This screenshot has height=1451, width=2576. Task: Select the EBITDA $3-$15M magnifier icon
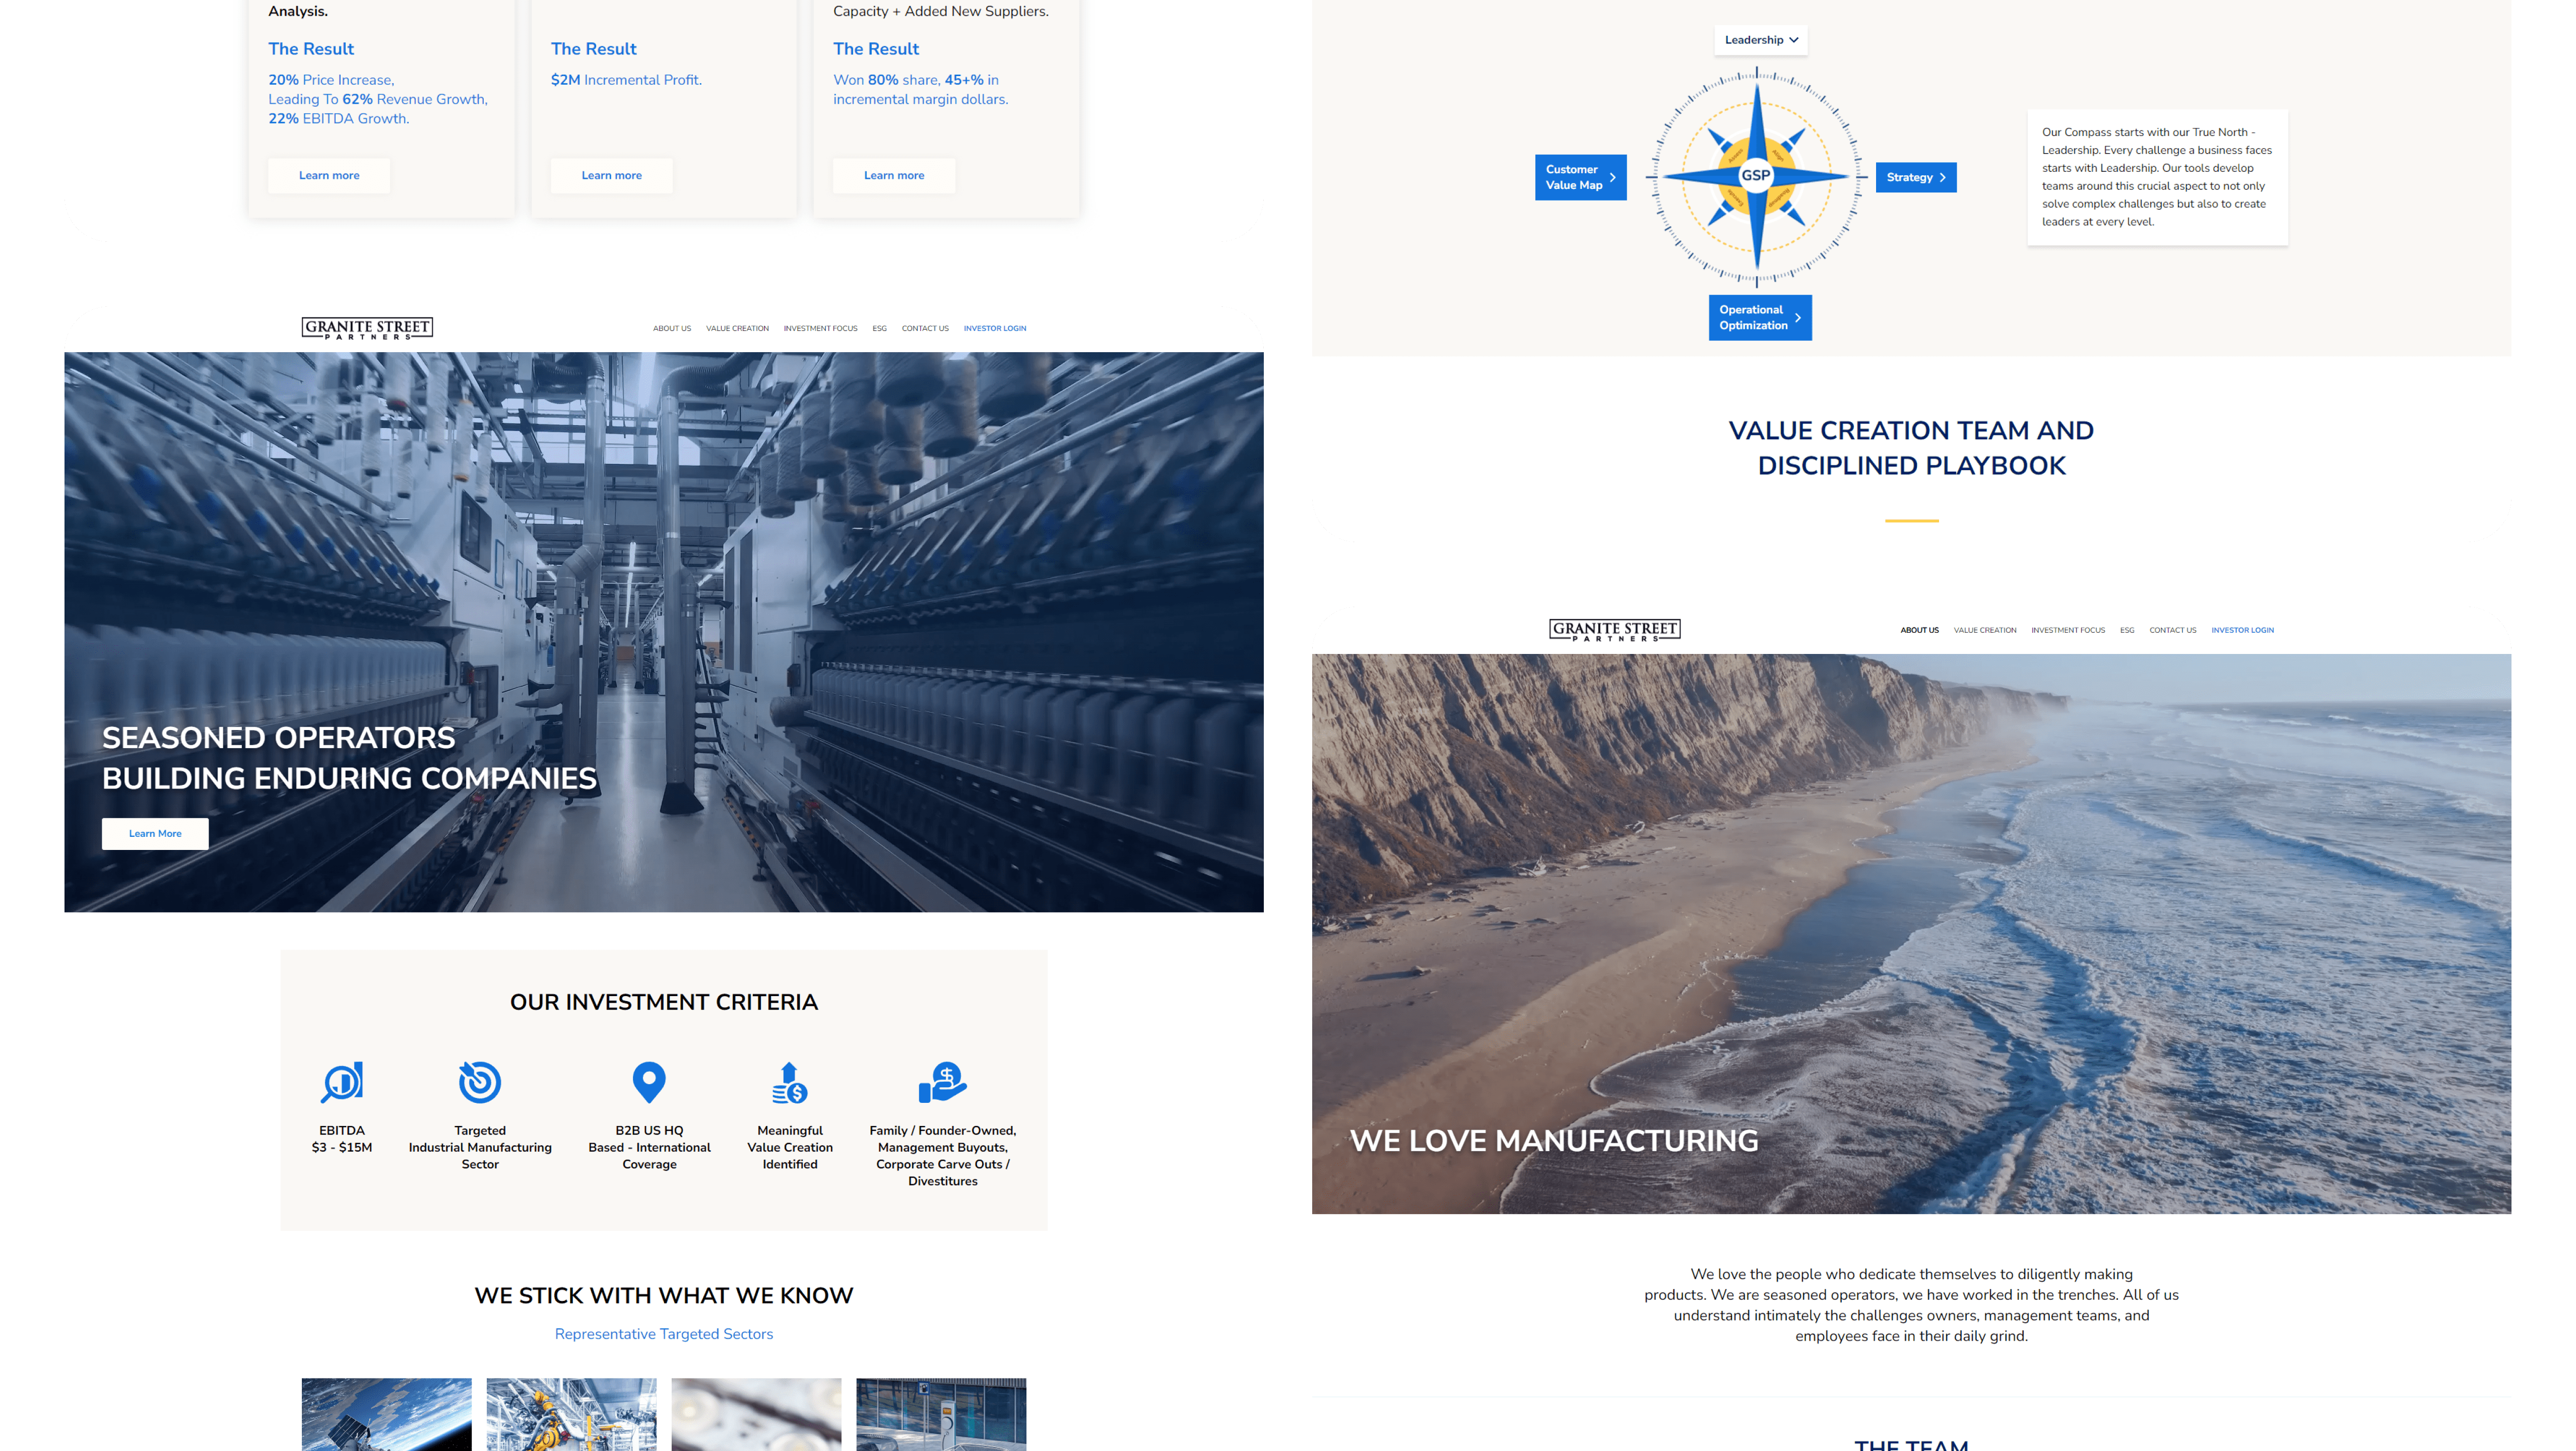(341, 1081)
